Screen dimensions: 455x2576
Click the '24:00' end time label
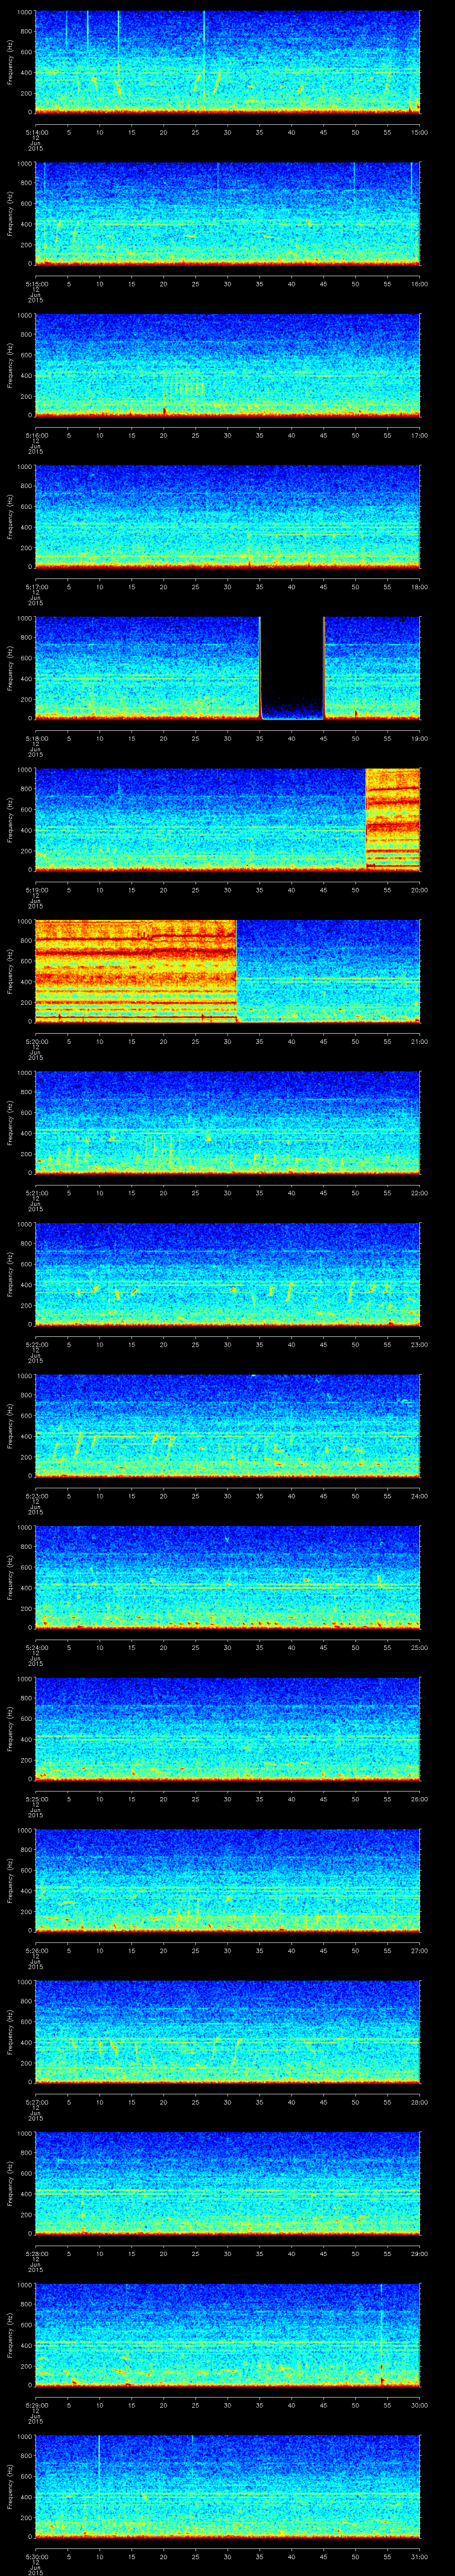pyautogui.click(x=419, y=1496)
